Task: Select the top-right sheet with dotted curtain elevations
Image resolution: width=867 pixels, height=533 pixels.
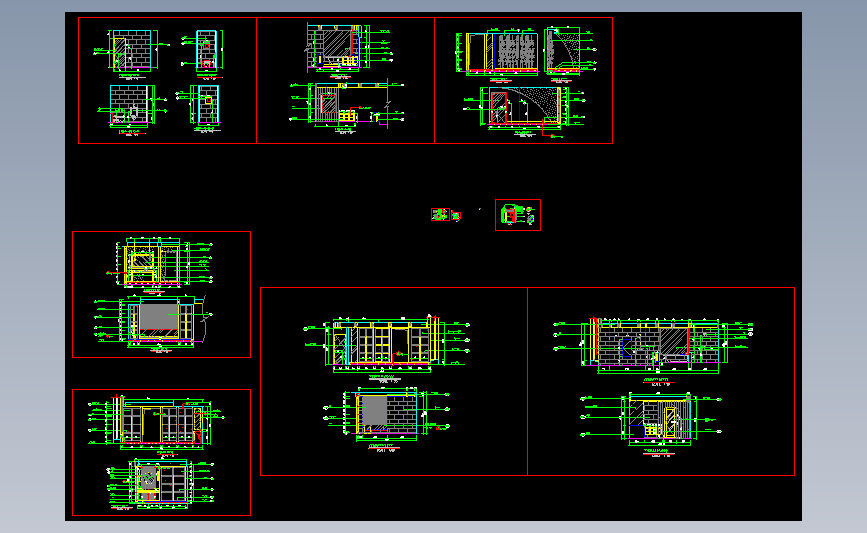Action: coord(524,81)
